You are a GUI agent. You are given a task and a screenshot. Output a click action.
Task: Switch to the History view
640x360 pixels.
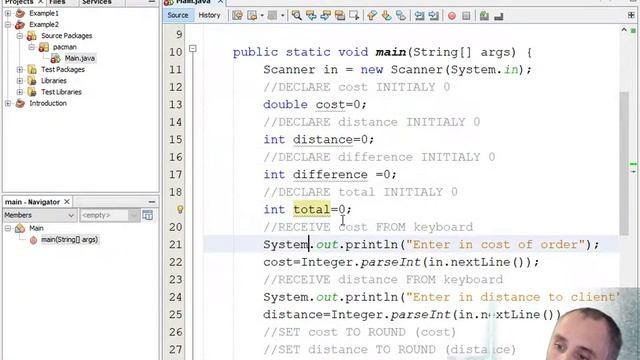point(209,15)
